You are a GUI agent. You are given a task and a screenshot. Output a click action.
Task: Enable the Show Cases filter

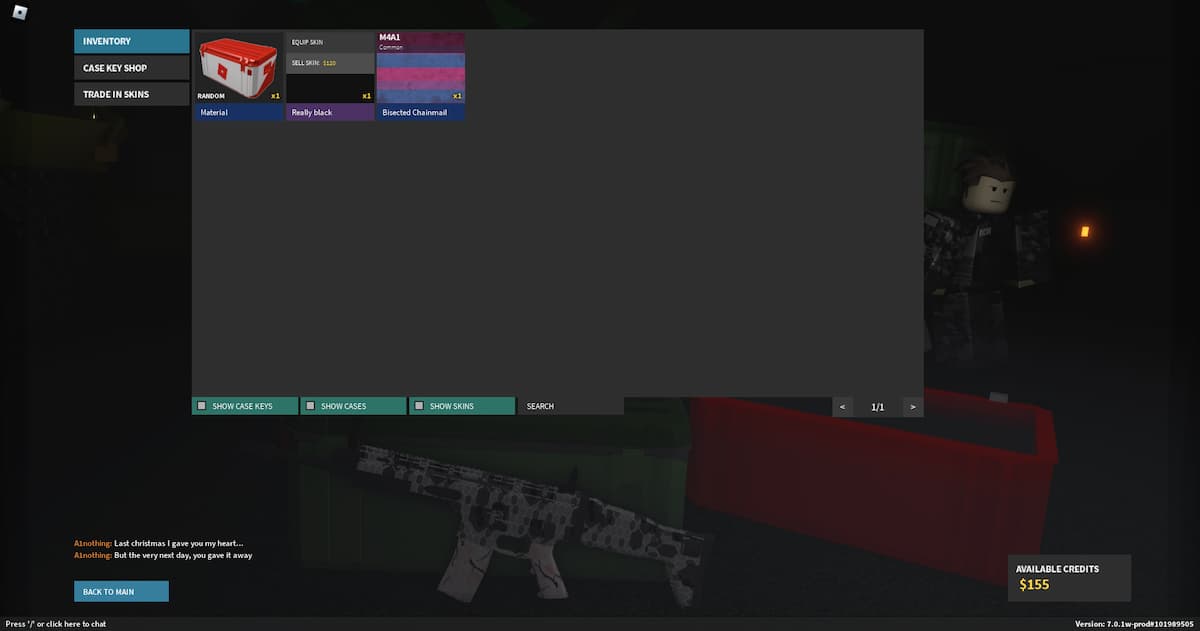coord(352,406)
